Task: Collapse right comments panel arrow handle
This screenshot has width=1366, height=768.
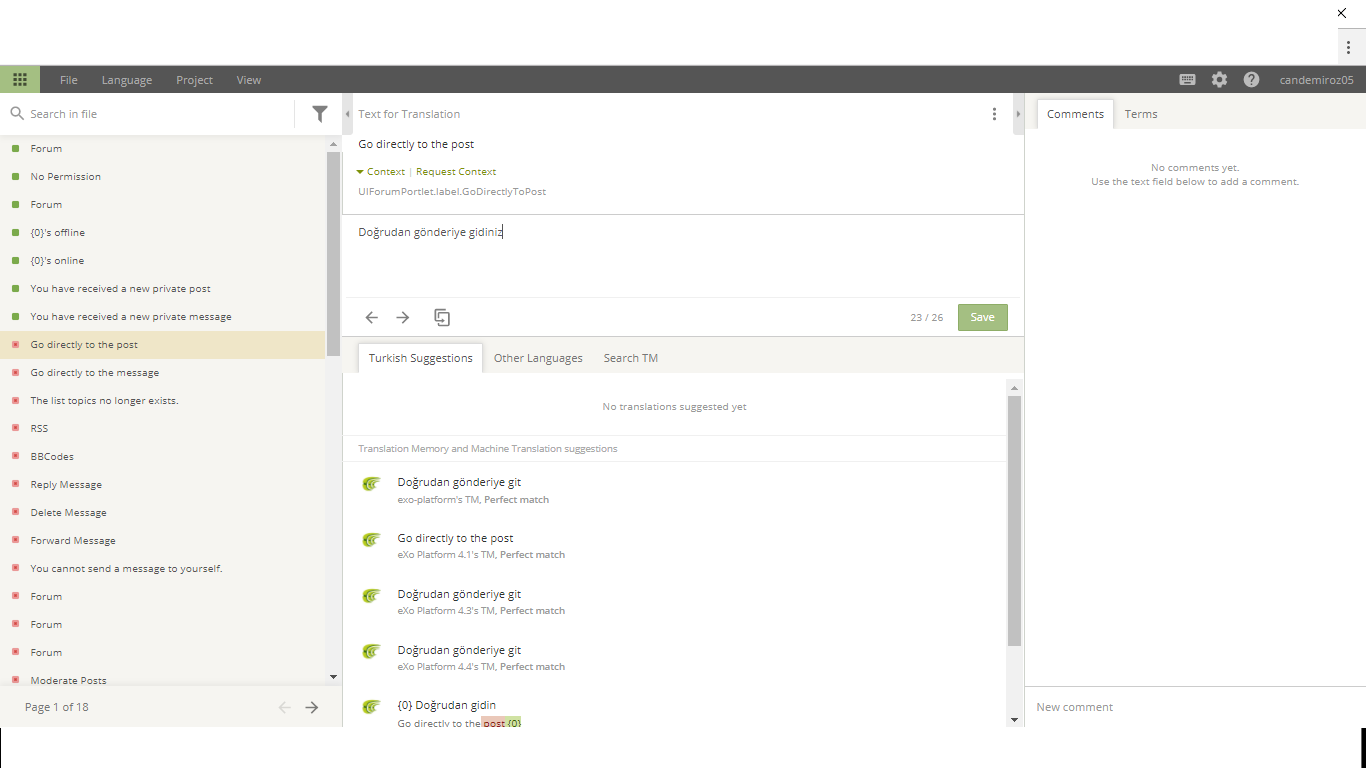Action: 1018,114
